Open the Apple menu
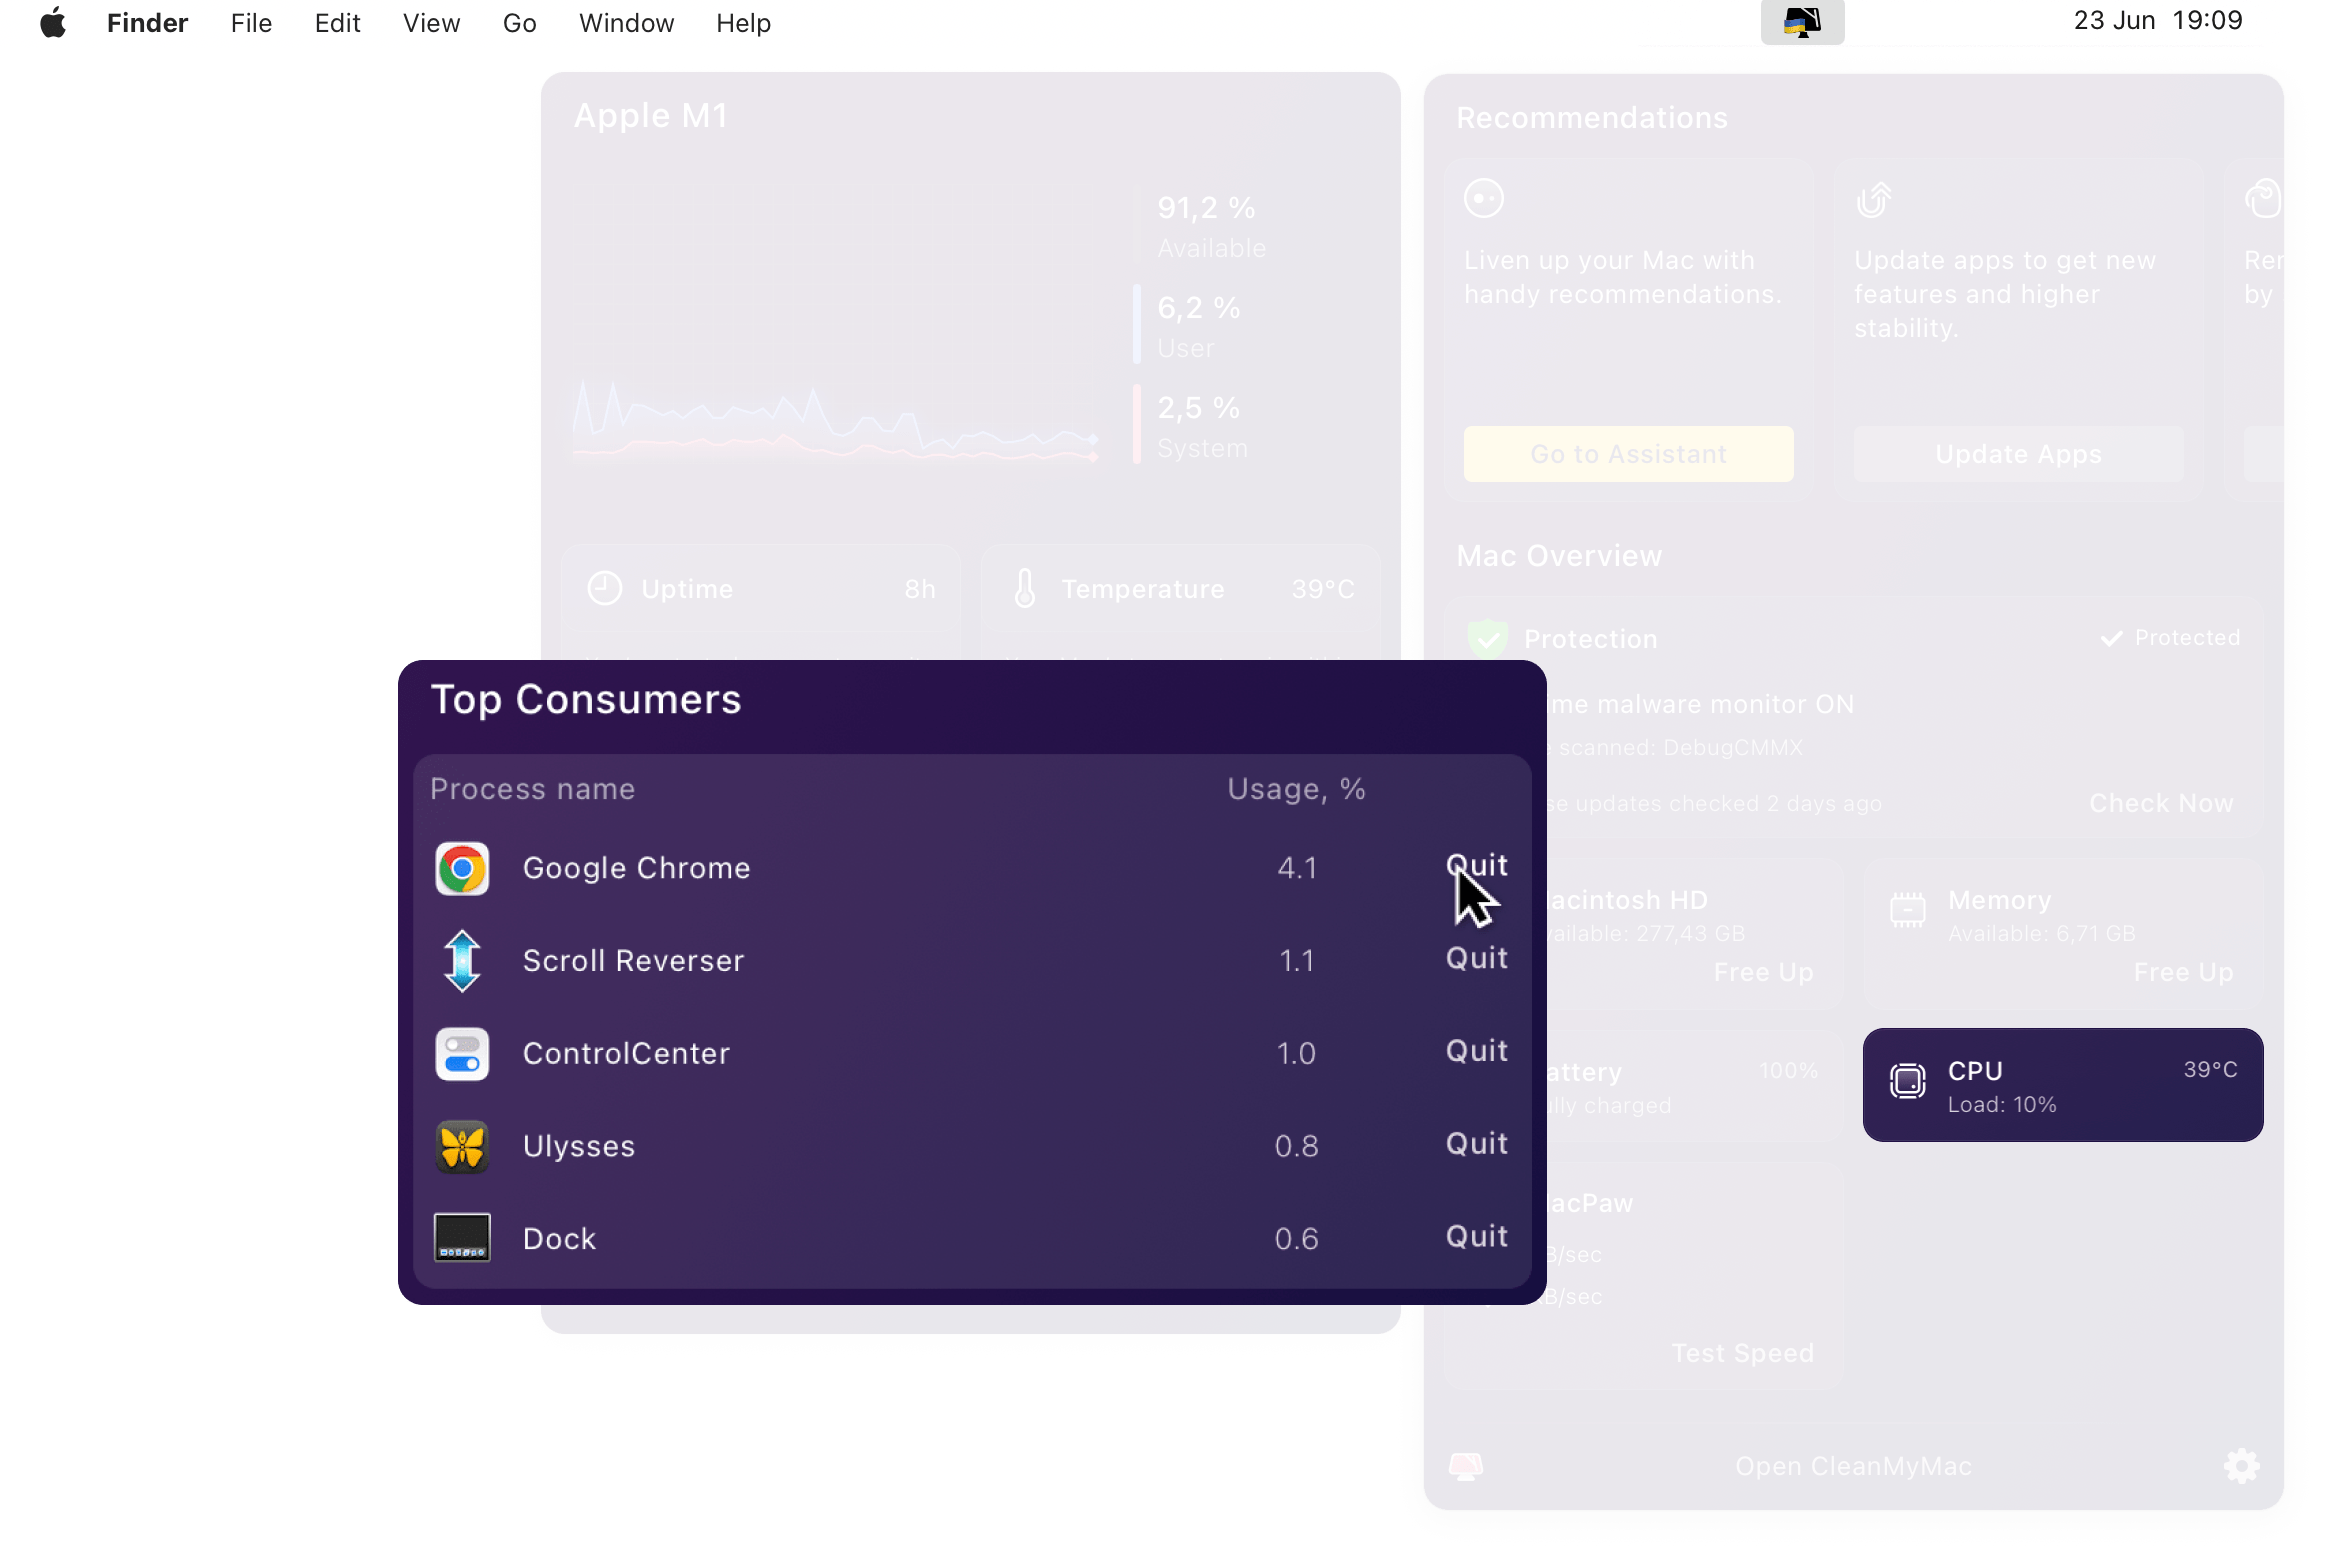 click(x=53, y=22)
